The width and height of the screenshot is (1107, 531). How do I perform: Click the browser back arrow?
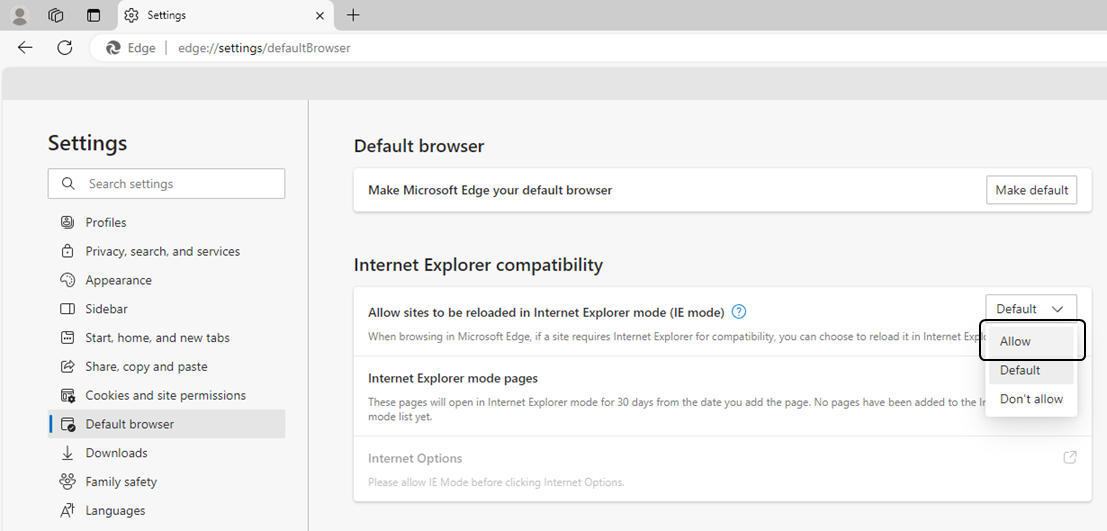point(25,47)
